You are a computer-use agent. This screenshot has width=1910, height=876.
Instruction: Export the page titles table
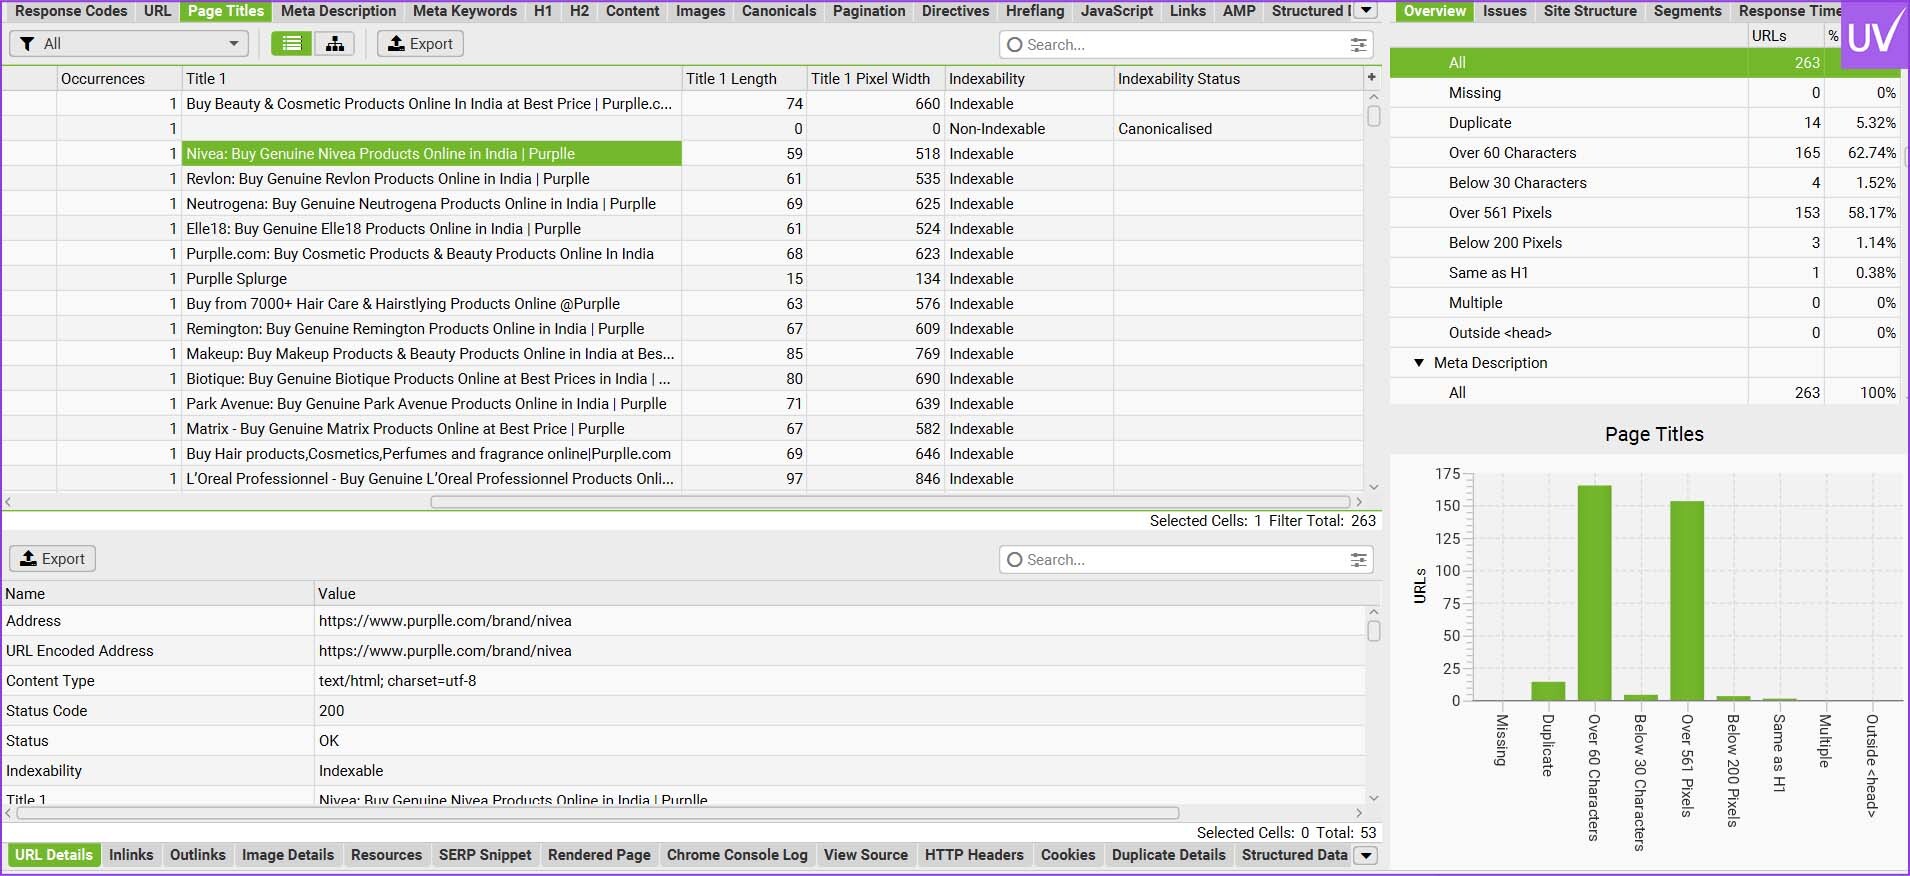pyautogui.click(x=420, y=44)
